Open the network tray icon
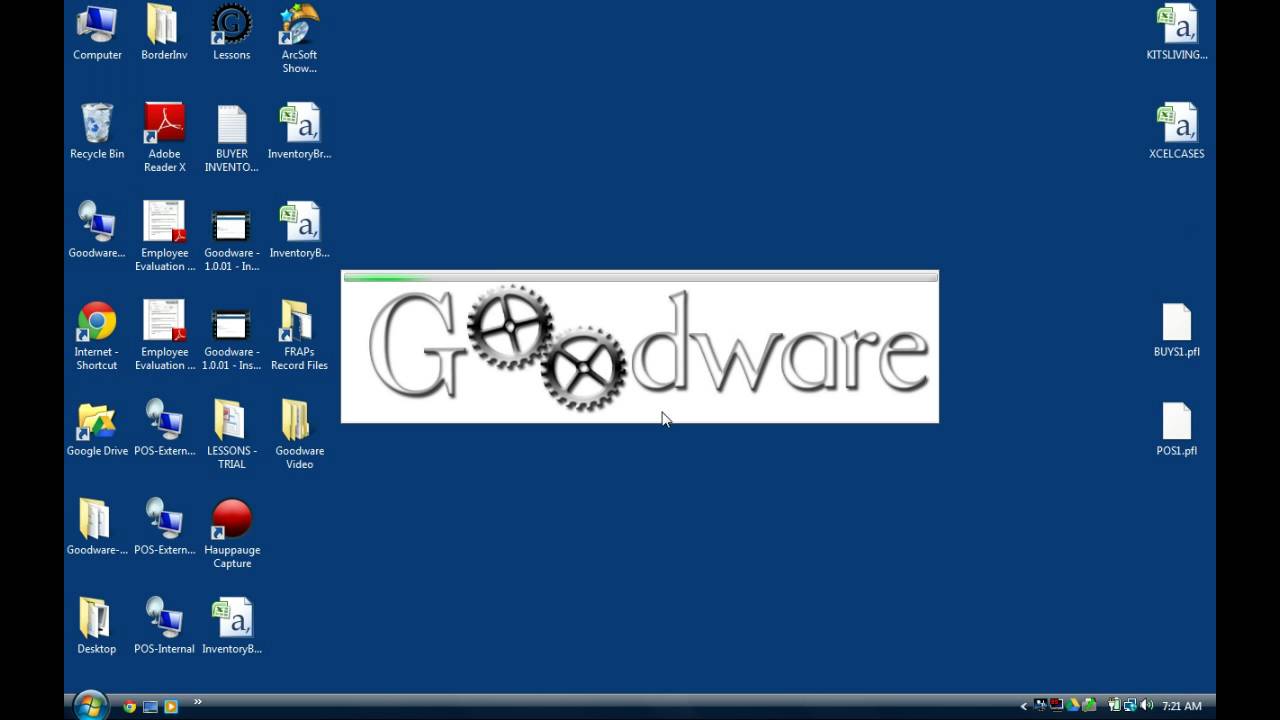Screen dimensions: 1280x720 [1129, 705]
